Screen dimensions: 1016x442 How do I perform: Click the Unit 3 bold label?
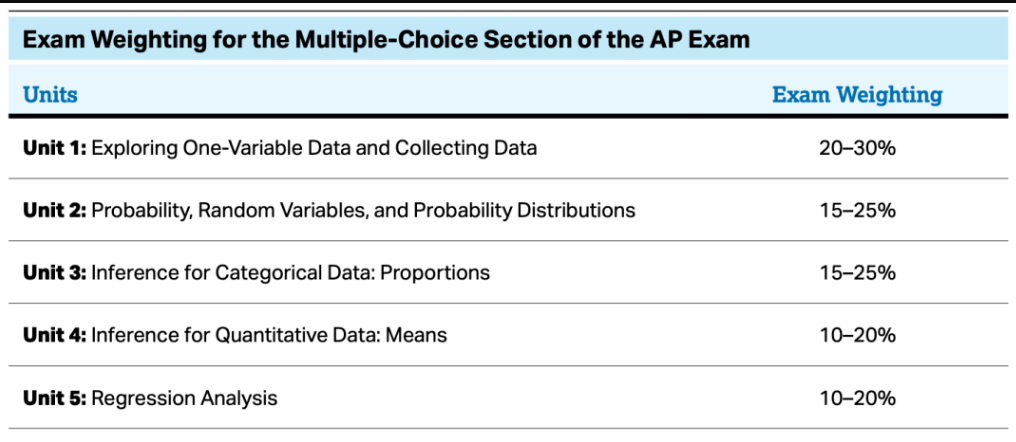54,273
